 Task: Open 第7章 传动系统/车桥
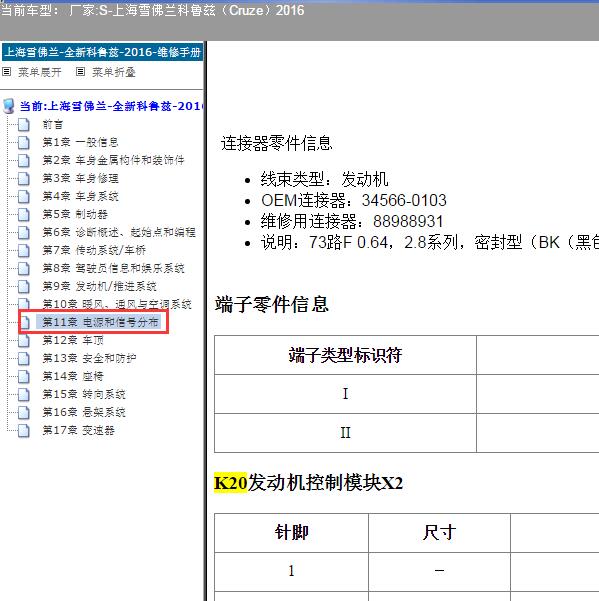point(94,250)
